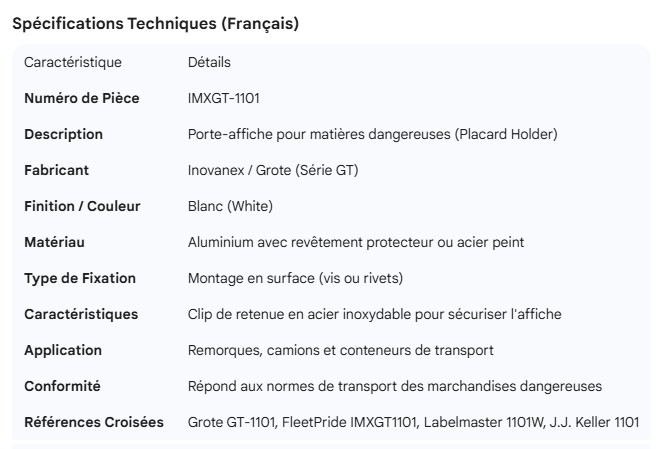This screenshot has height=449, width=661.
Task: Click the part number value IMXGT-1101
Action: point(226,98)
